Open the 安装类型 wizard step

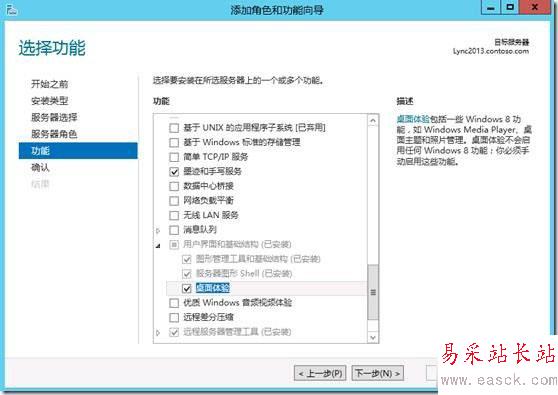point(49,101)
